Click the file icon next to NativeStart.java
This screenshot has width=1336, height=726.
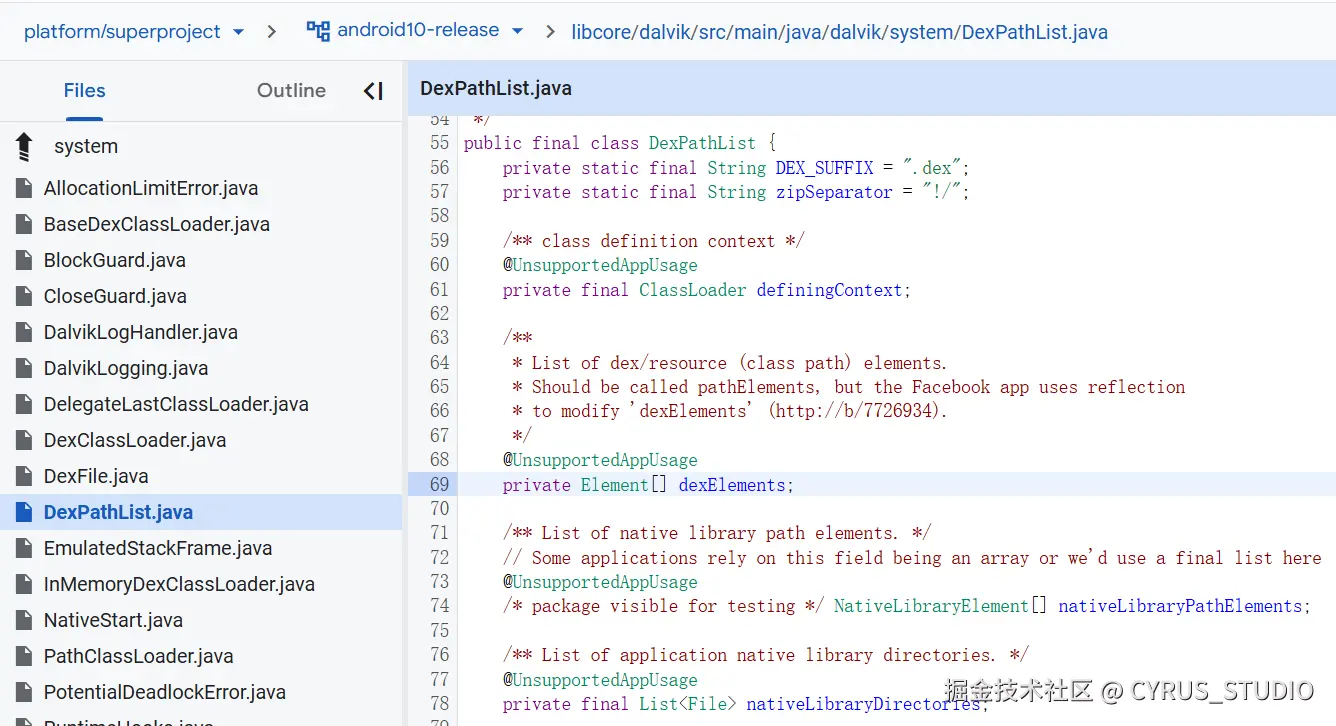click(x=24, y=620)
